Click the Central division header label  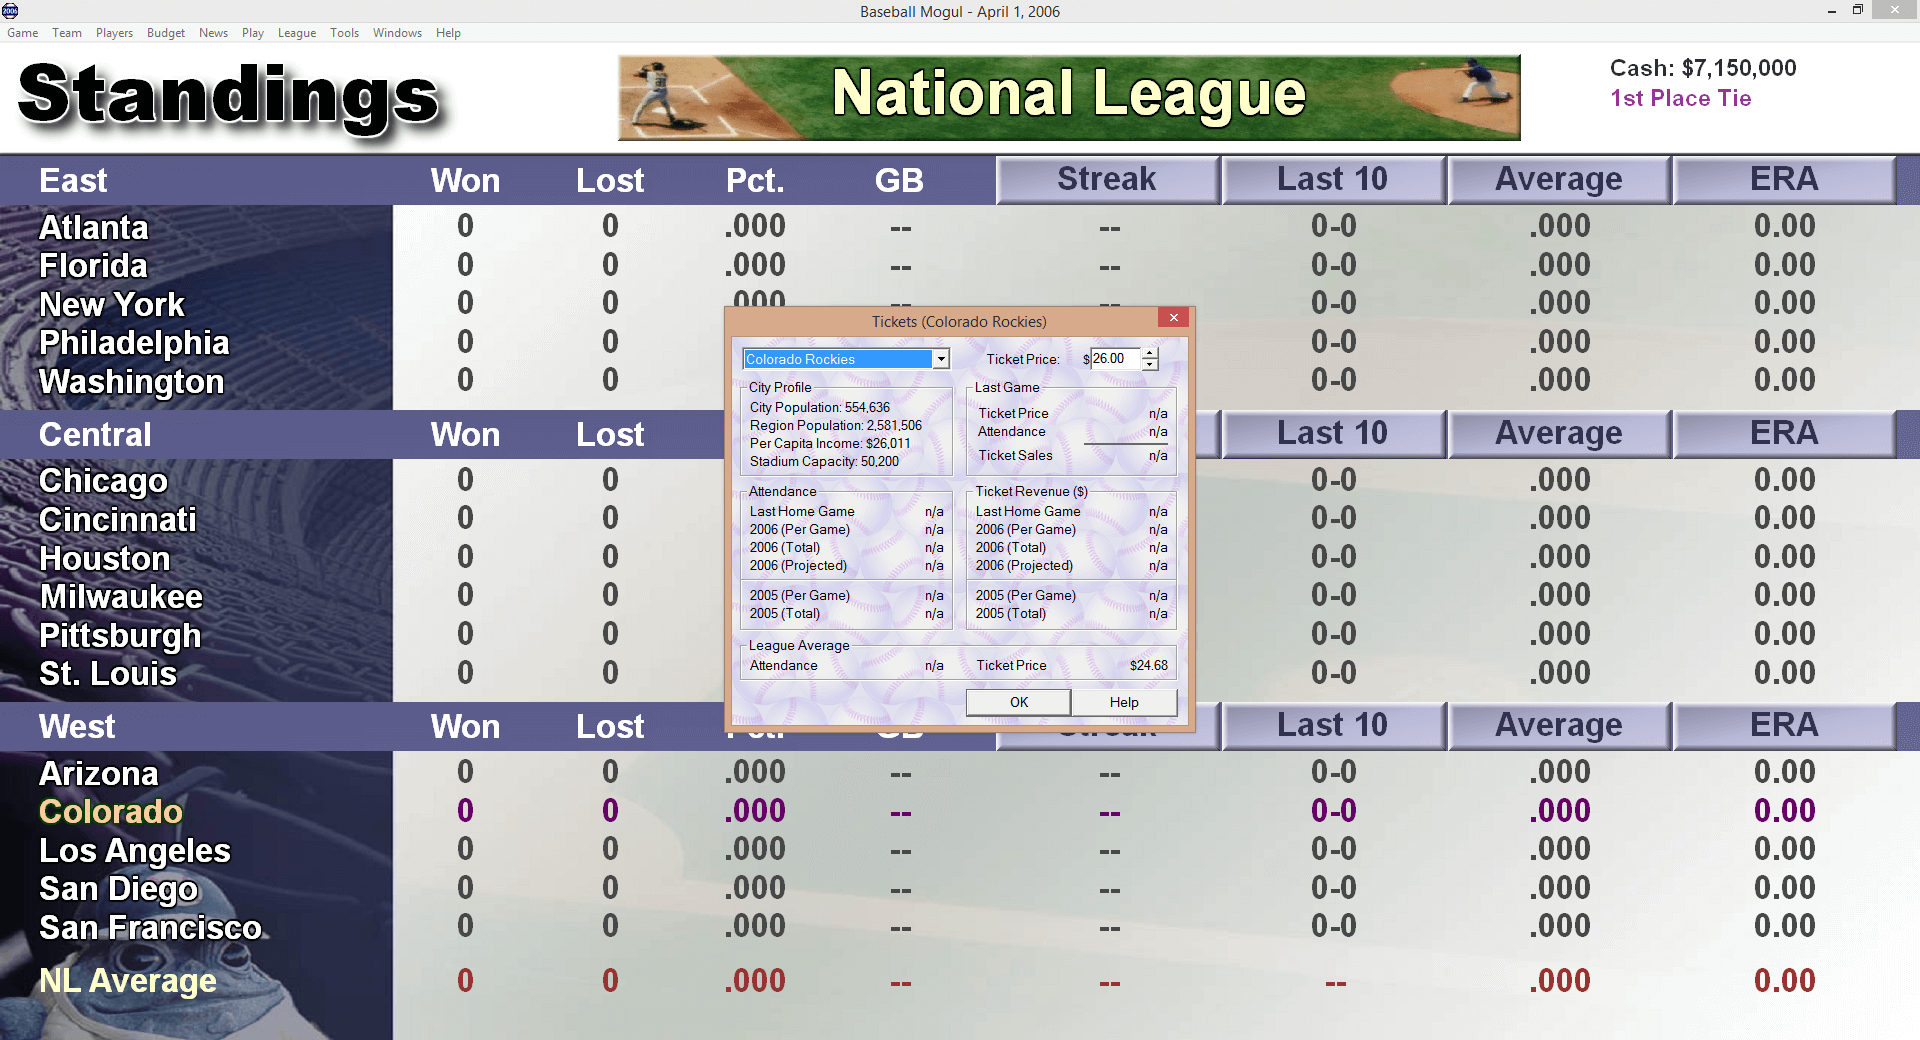tap(95, 435)
